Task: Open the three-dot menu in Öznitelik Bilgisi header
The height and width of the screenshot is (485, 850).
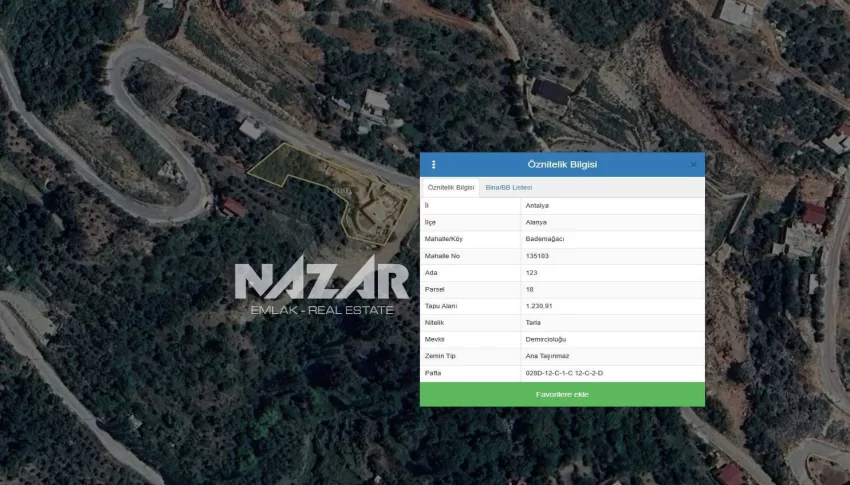Action: click(433, 164)
